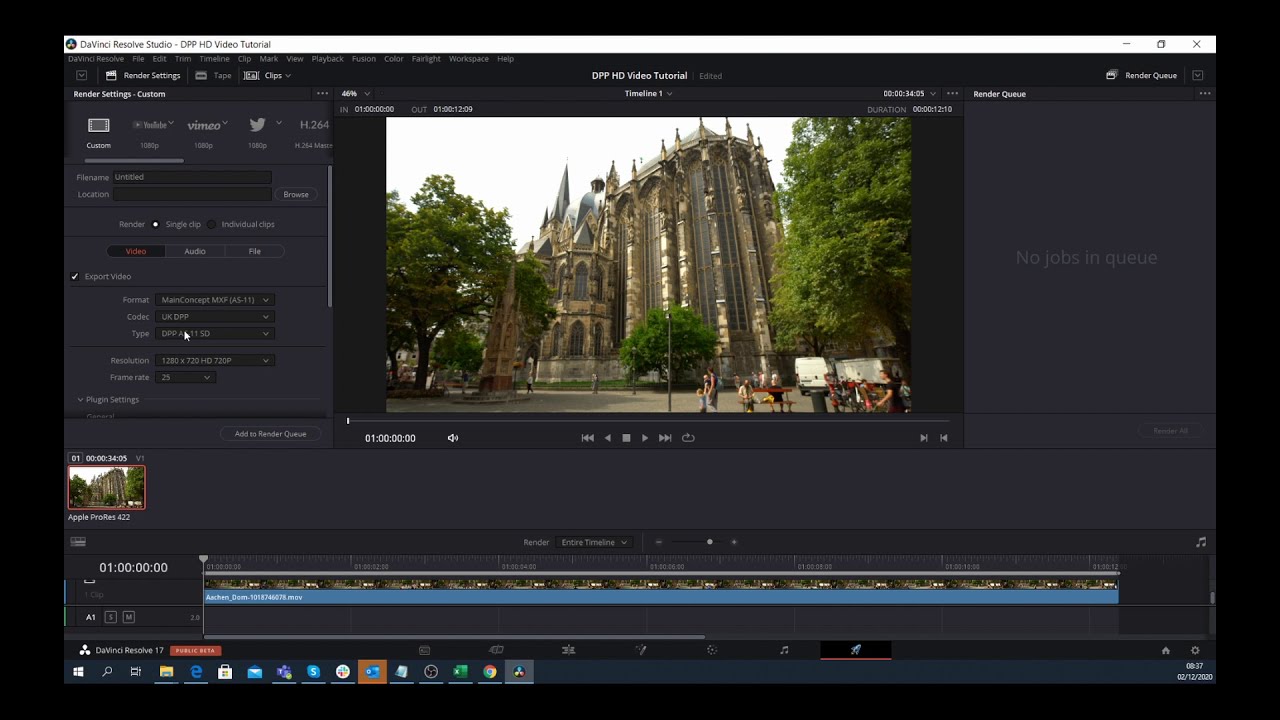Select the YouTube 1080p render preset
This screenshot has height=720, width=1280.
coord(149,125)
